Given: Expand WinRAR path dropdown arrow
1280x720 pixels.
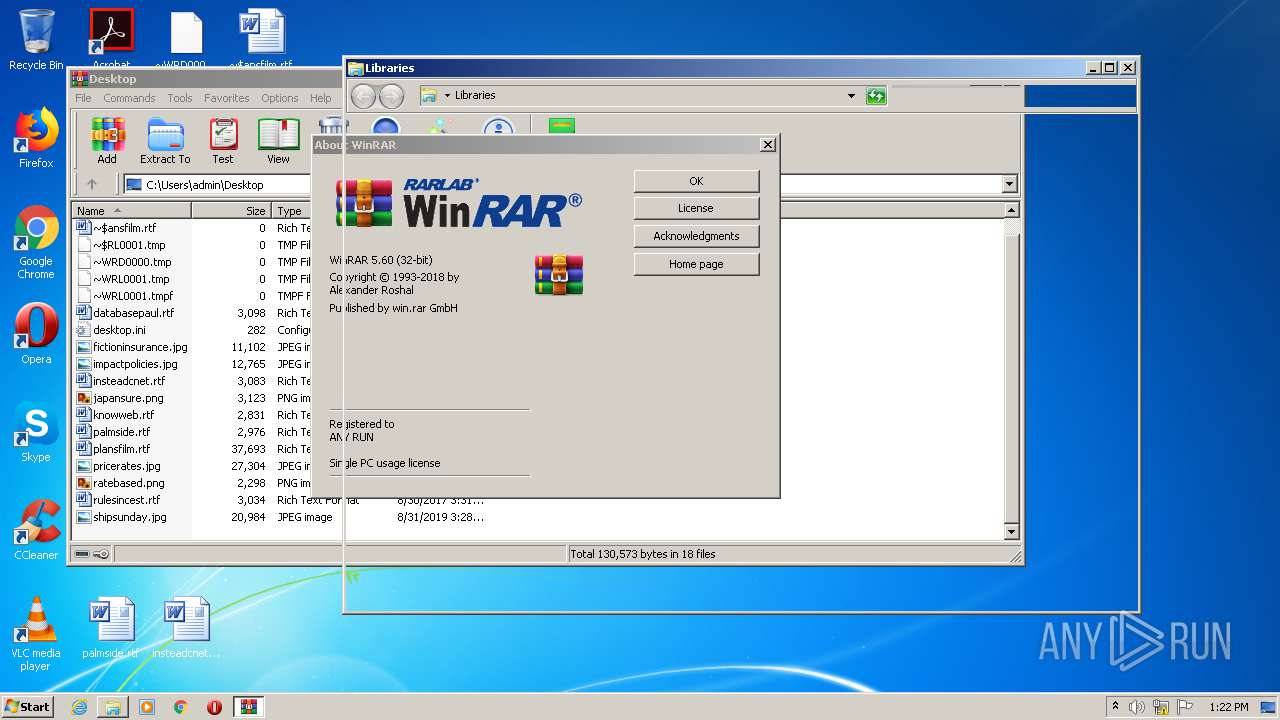Looking at the screenshot, I should (1009, 184).
